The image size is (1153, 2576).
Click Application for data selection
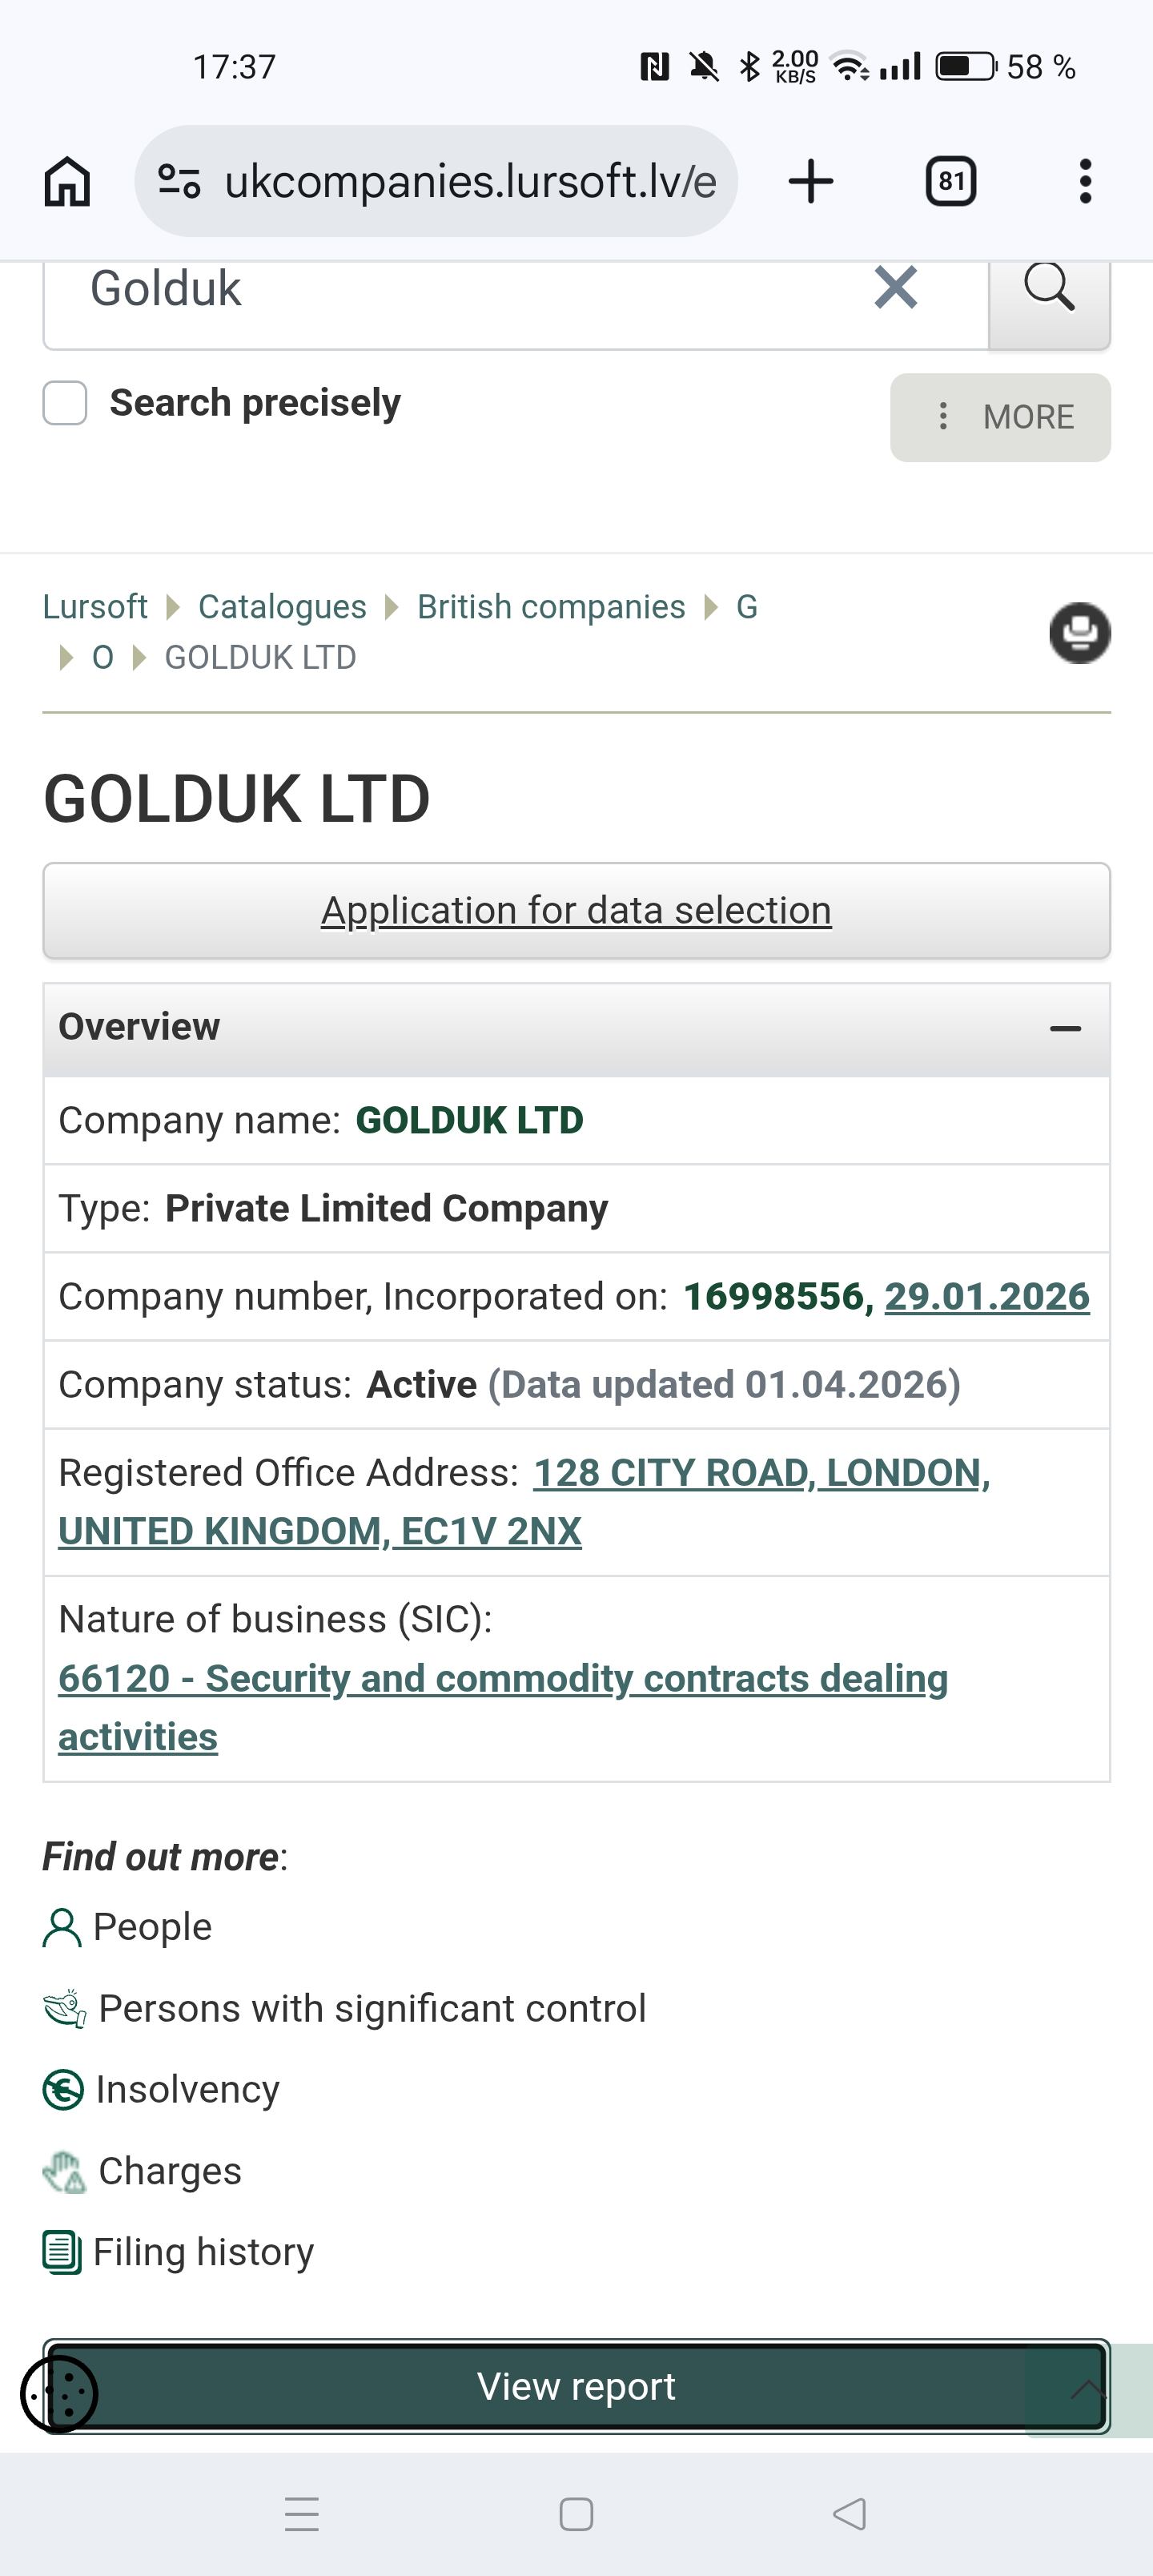click(x=576, y=911)
